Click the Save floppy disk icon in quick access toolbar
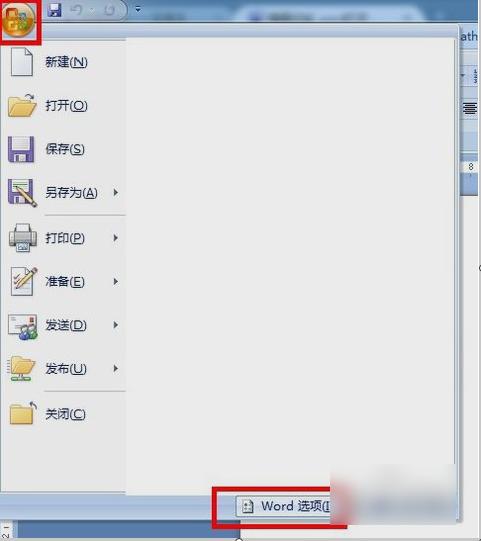Screen dimensions: 481x541 (54, 10)
